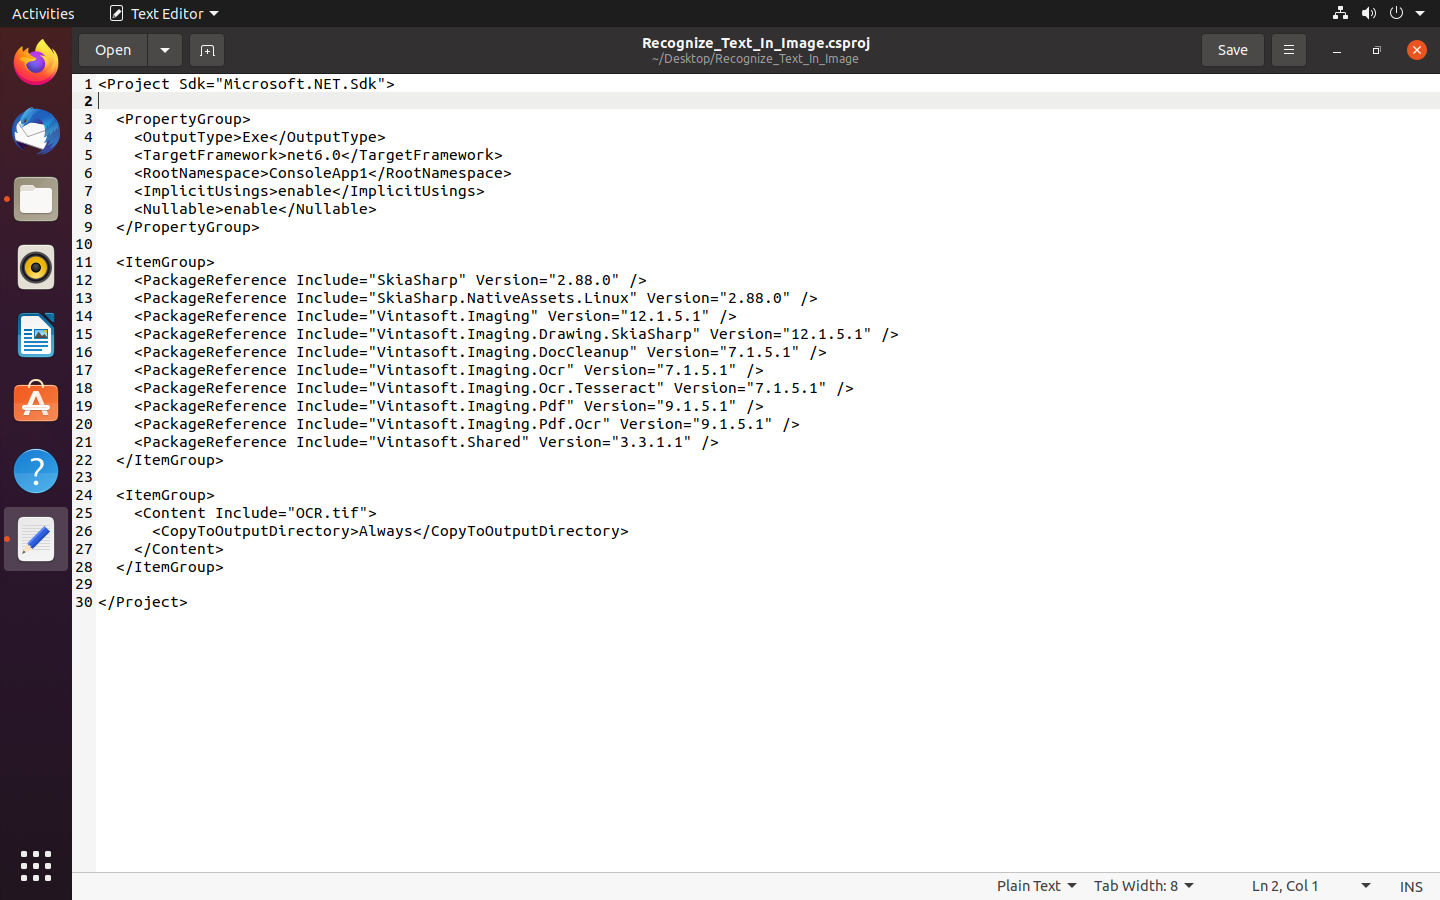Click Activities in the top bar
This screenshot has height=900, width=1440.
click(x=43, y=13)
